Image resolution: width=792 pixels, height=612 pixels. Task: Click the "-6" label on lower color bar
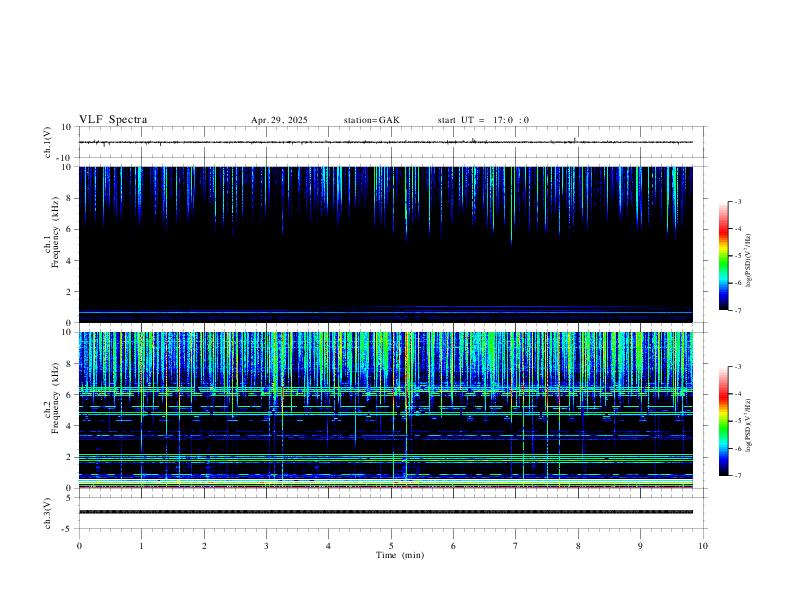(x=738, y=448)
